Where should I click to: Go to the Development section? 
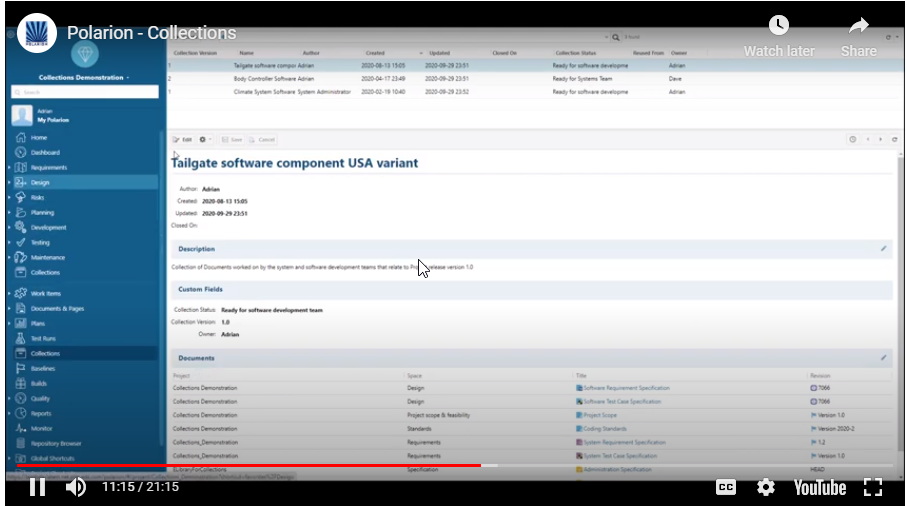click(x=49, y=228)
